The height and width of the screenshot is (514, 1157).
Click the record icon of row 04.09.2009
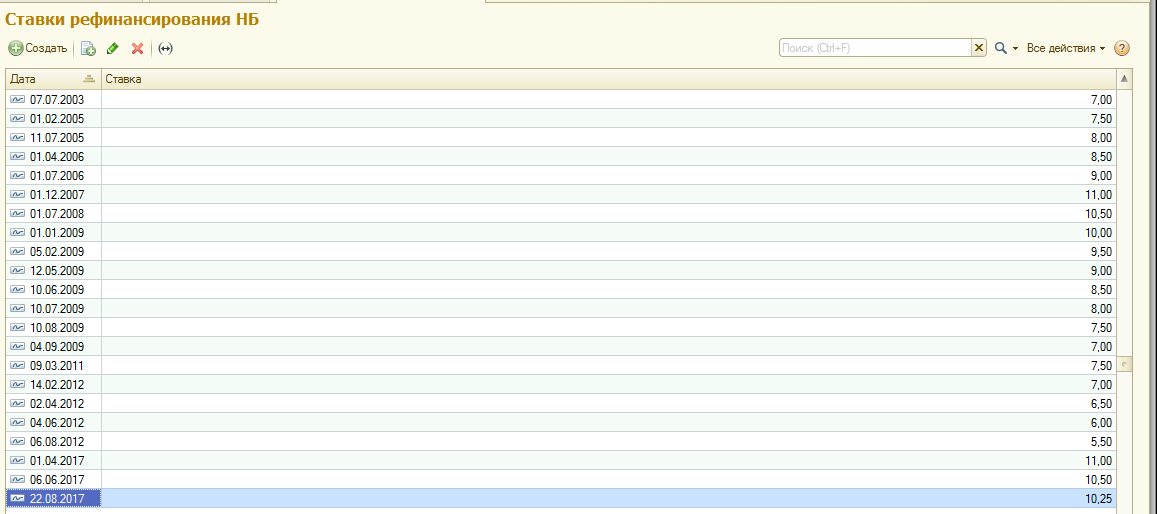(17, 347)
